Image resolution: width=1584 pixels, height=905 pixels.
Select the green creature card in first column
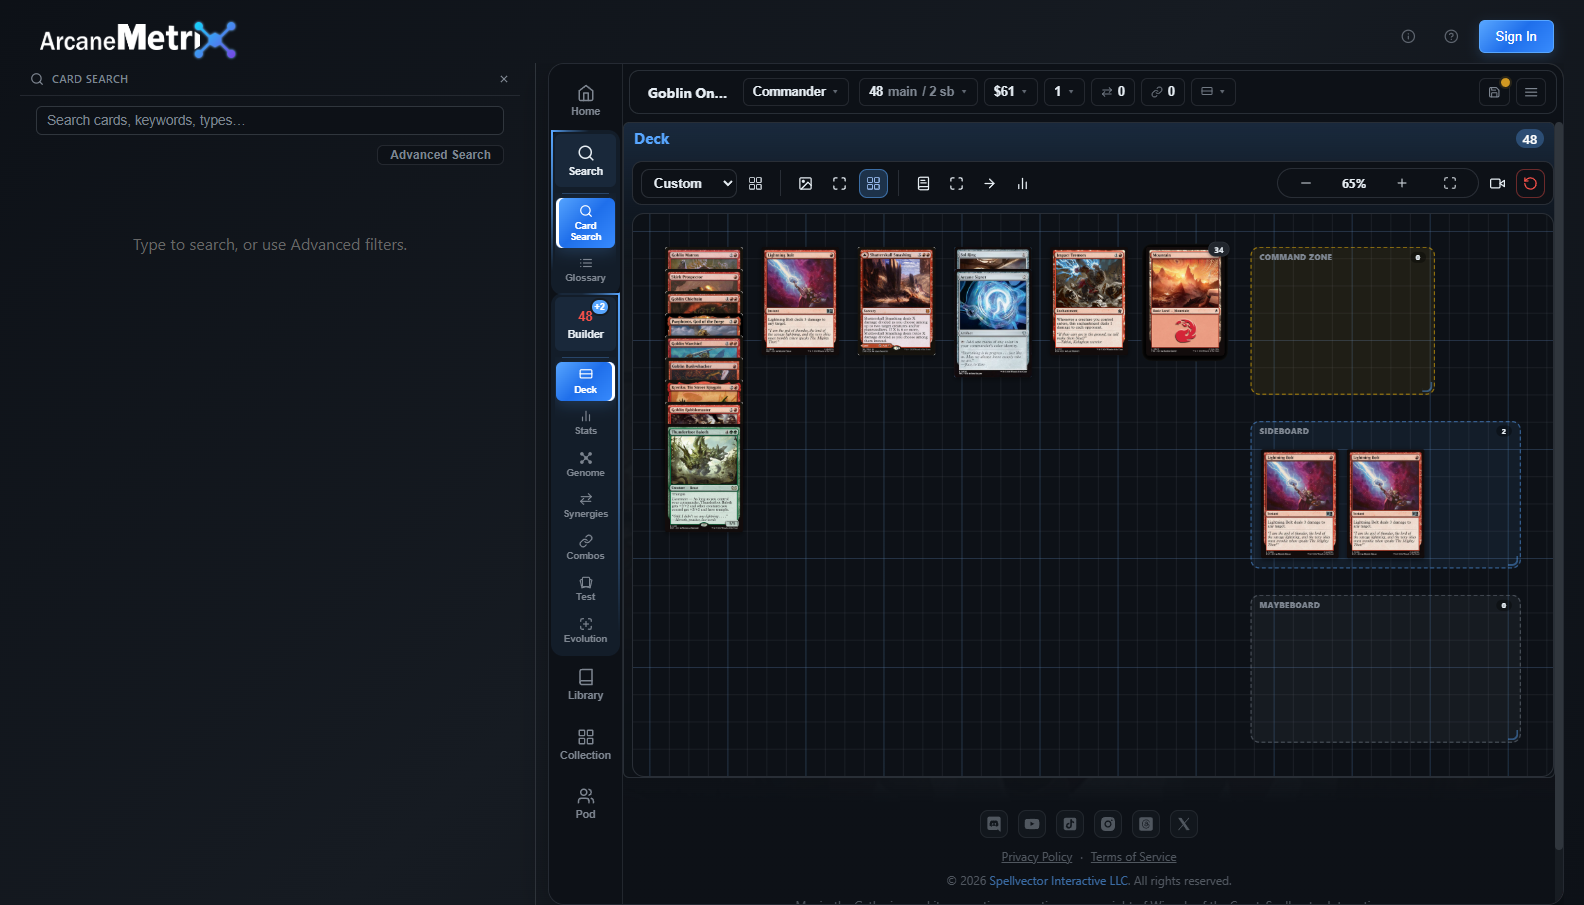(x=704, y=478)
